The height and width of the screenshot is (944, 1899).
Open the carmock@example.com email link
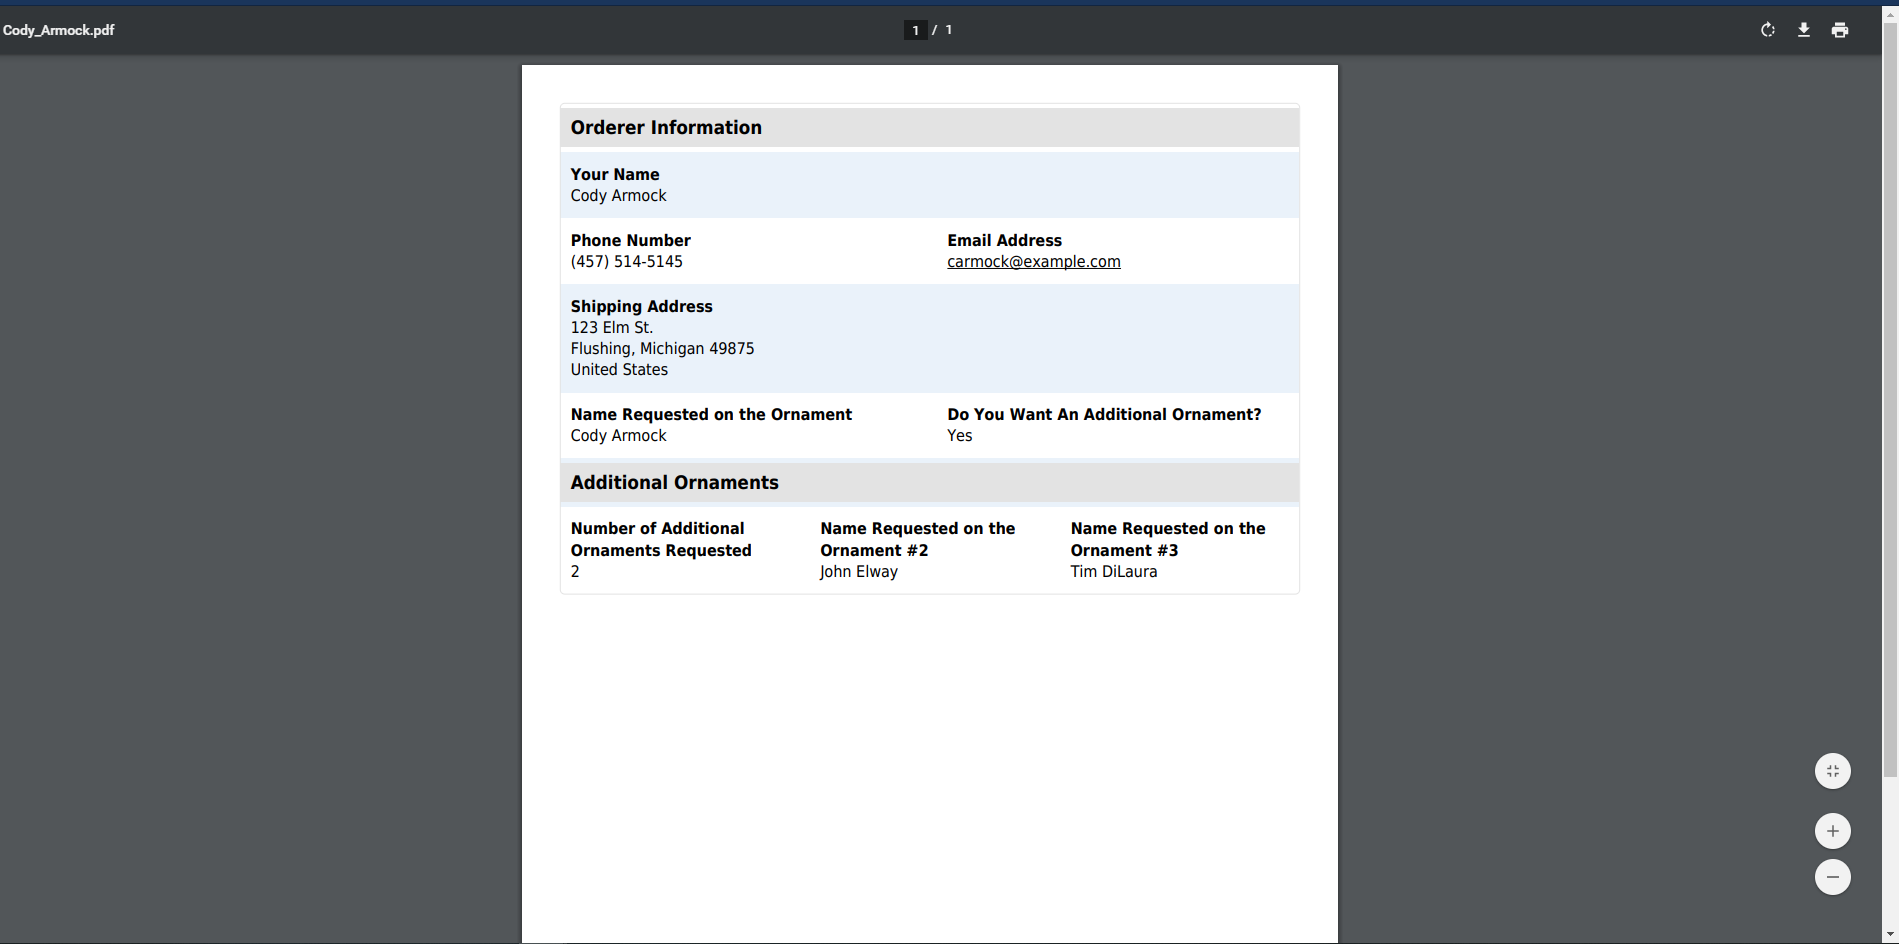point(1033,262)
